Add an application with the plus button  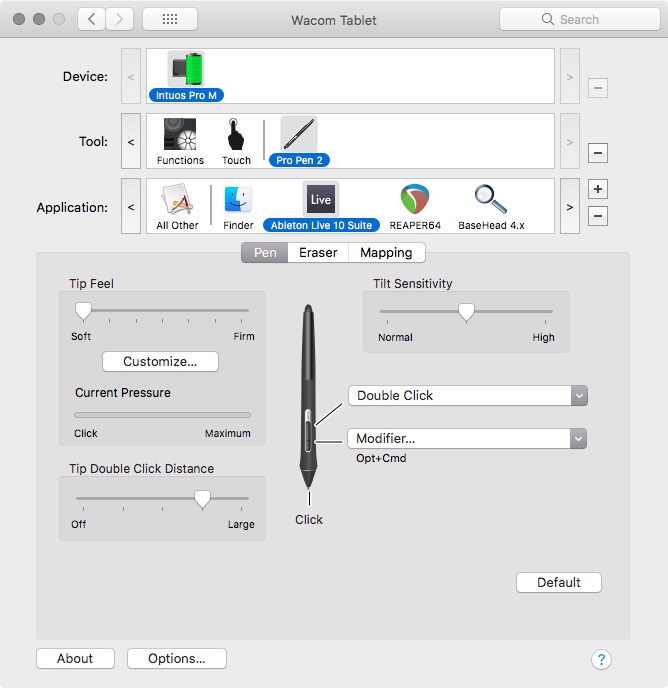[598, 189]
